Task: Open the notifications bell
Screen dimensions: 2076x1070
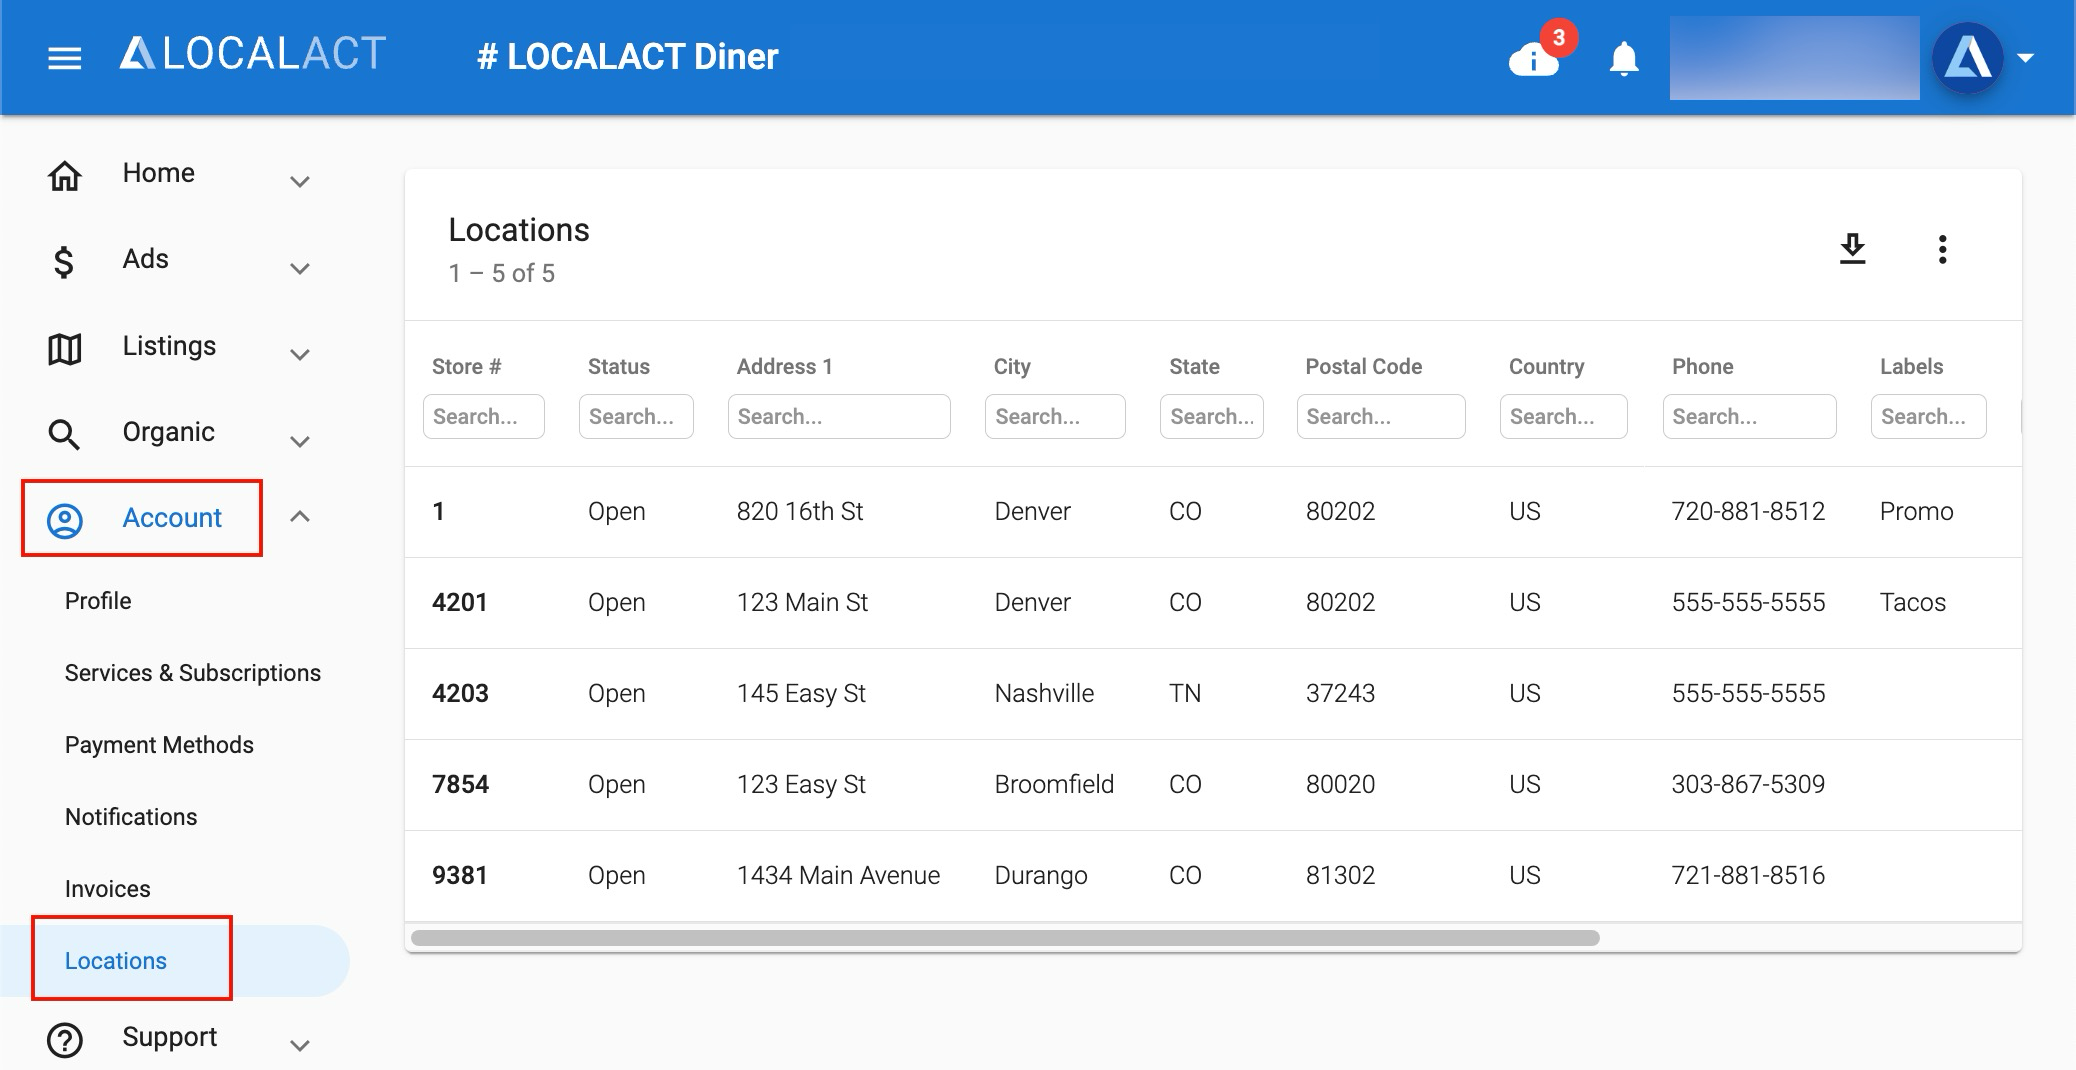Action: [1624, 59]
